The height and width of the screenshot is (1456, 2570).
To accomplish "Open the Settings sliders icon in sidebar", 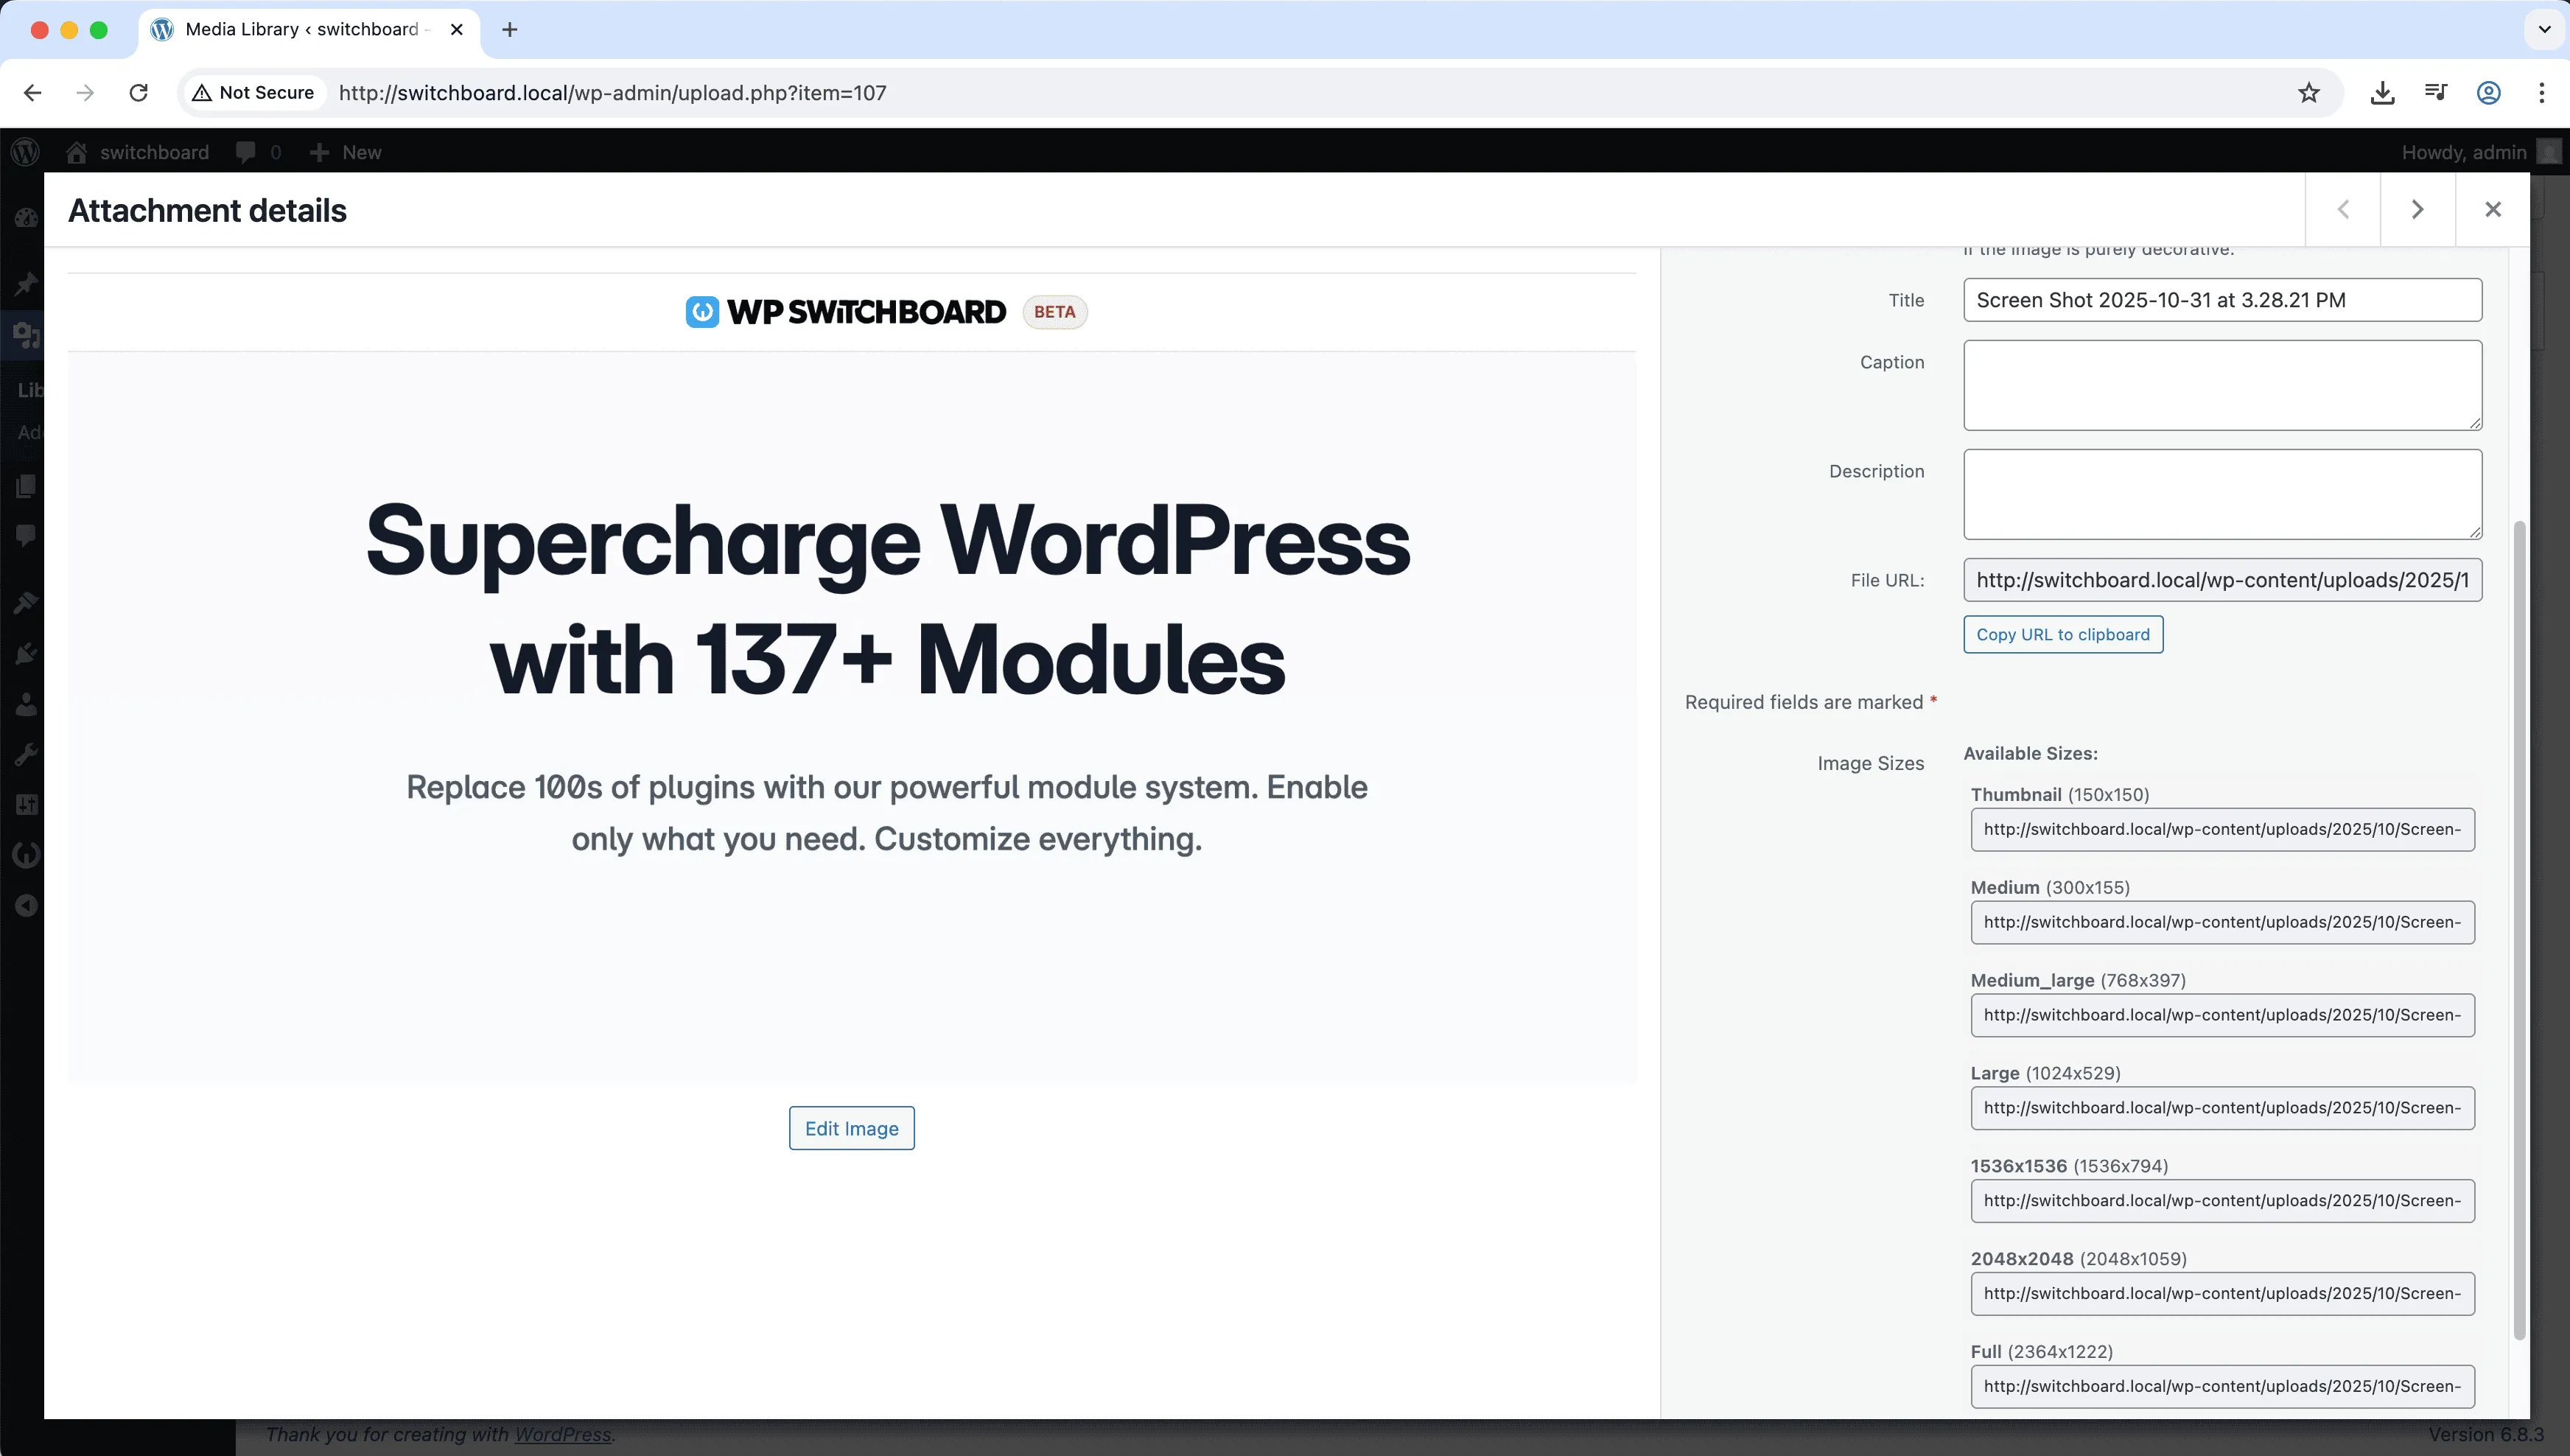I will (27, 804).
